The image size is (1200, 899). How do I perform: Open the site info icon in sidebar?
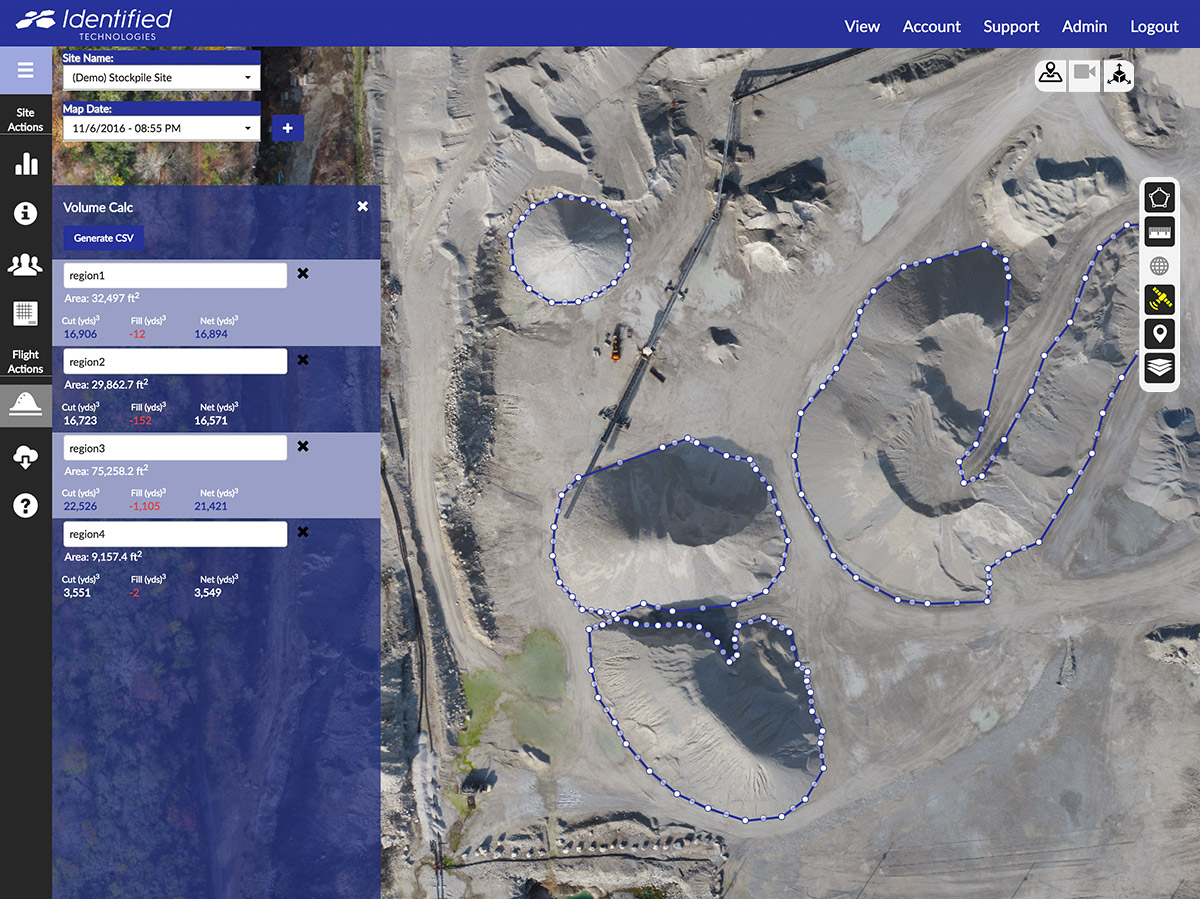tap(26, 213)
